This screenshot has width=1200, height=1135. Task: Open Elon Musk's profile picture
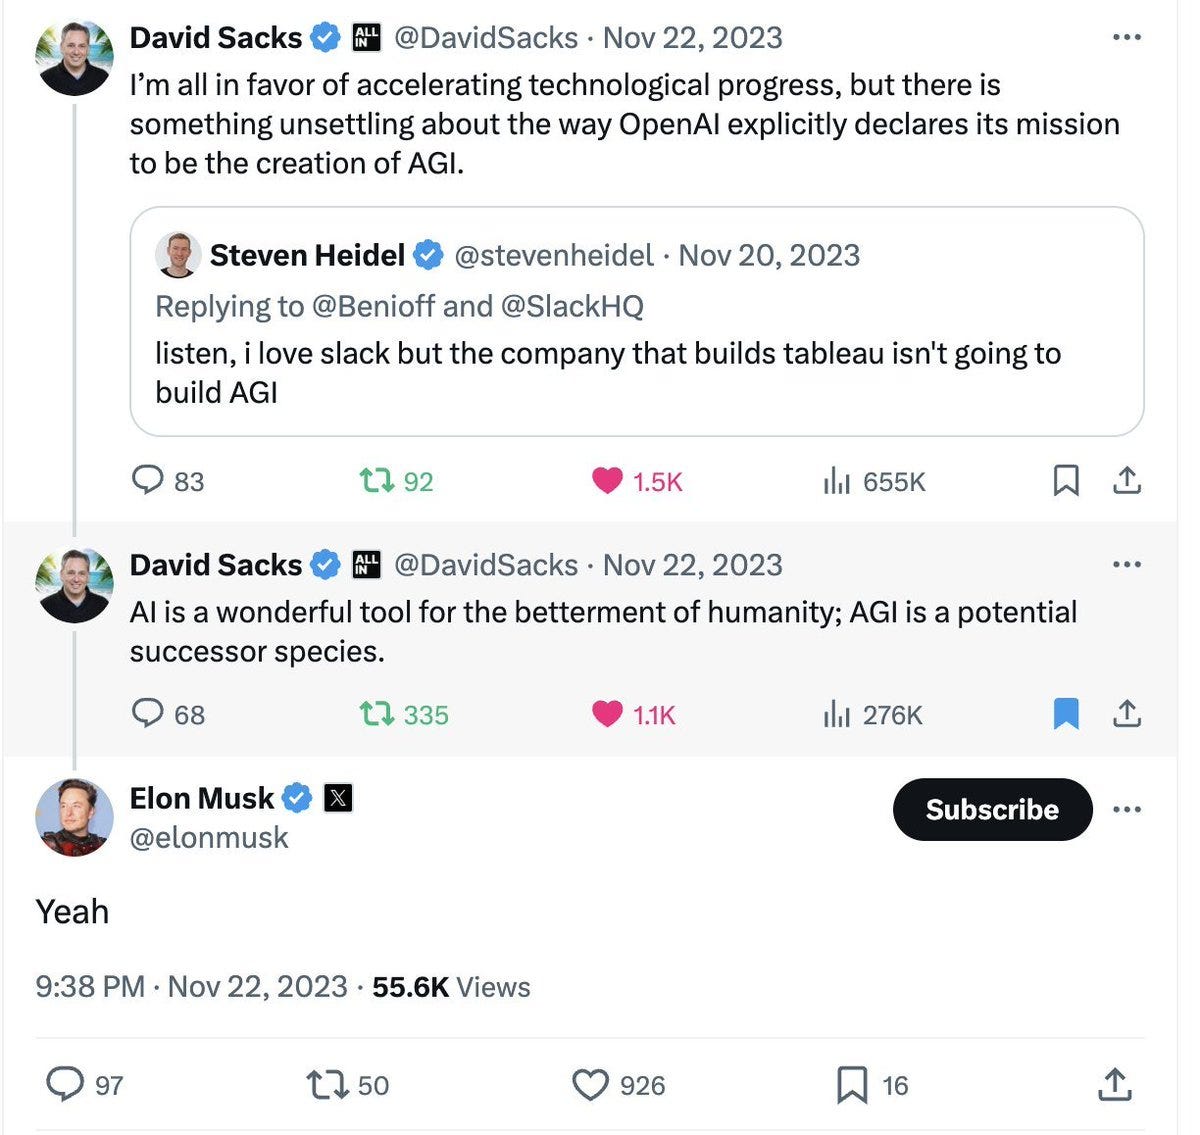coord(74,817)
